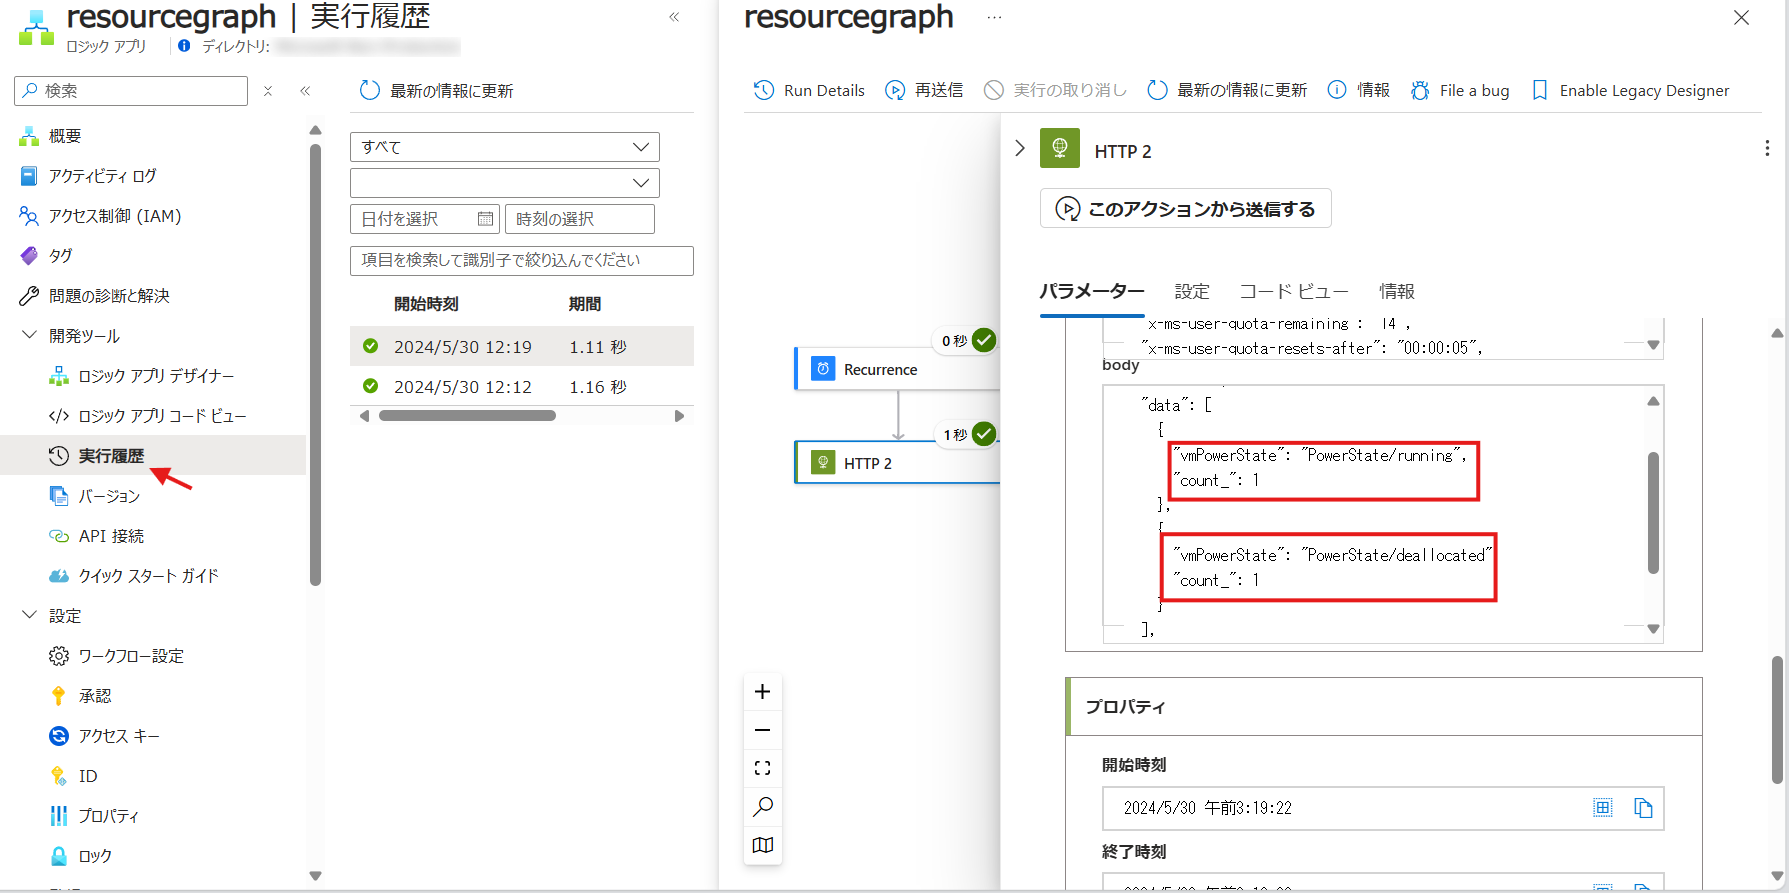
Task: Select the 2024/5/30 12:12 run
Action: 522,386
